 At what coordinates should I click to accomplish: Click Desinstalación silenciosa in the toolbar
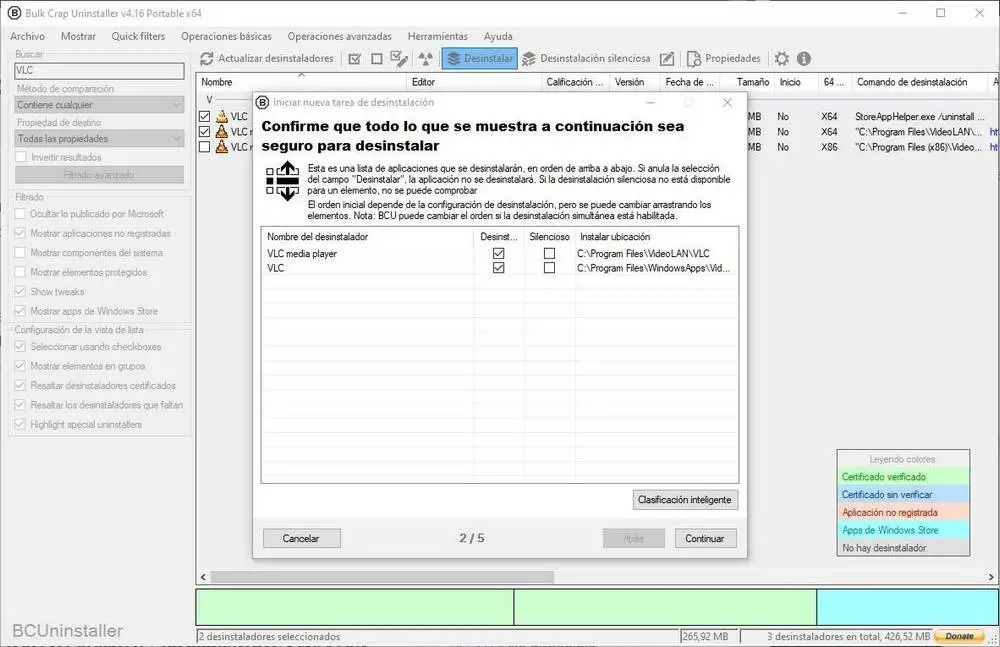pos(586,59)
